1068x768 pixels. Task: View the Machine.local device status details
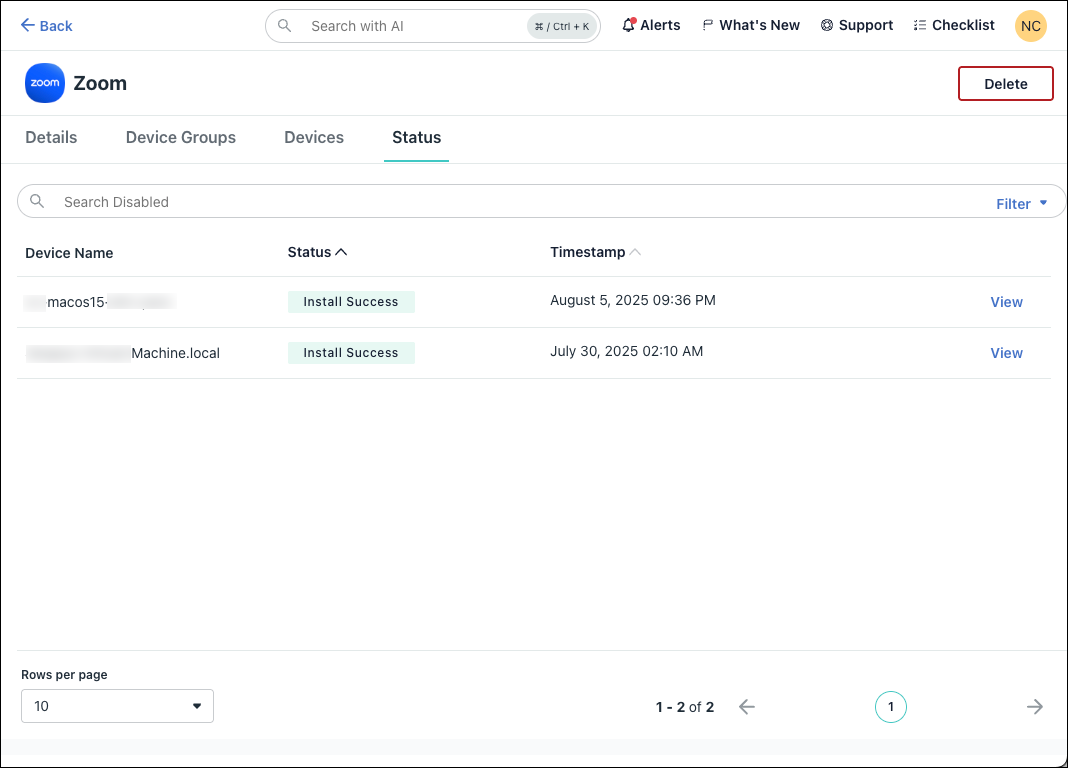click(1006, 353)
